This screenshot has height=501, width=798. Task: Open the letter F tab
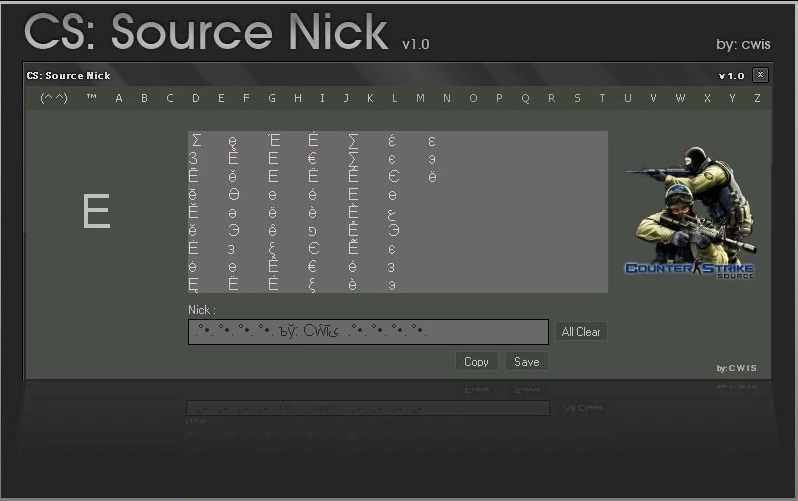point(246,98)
